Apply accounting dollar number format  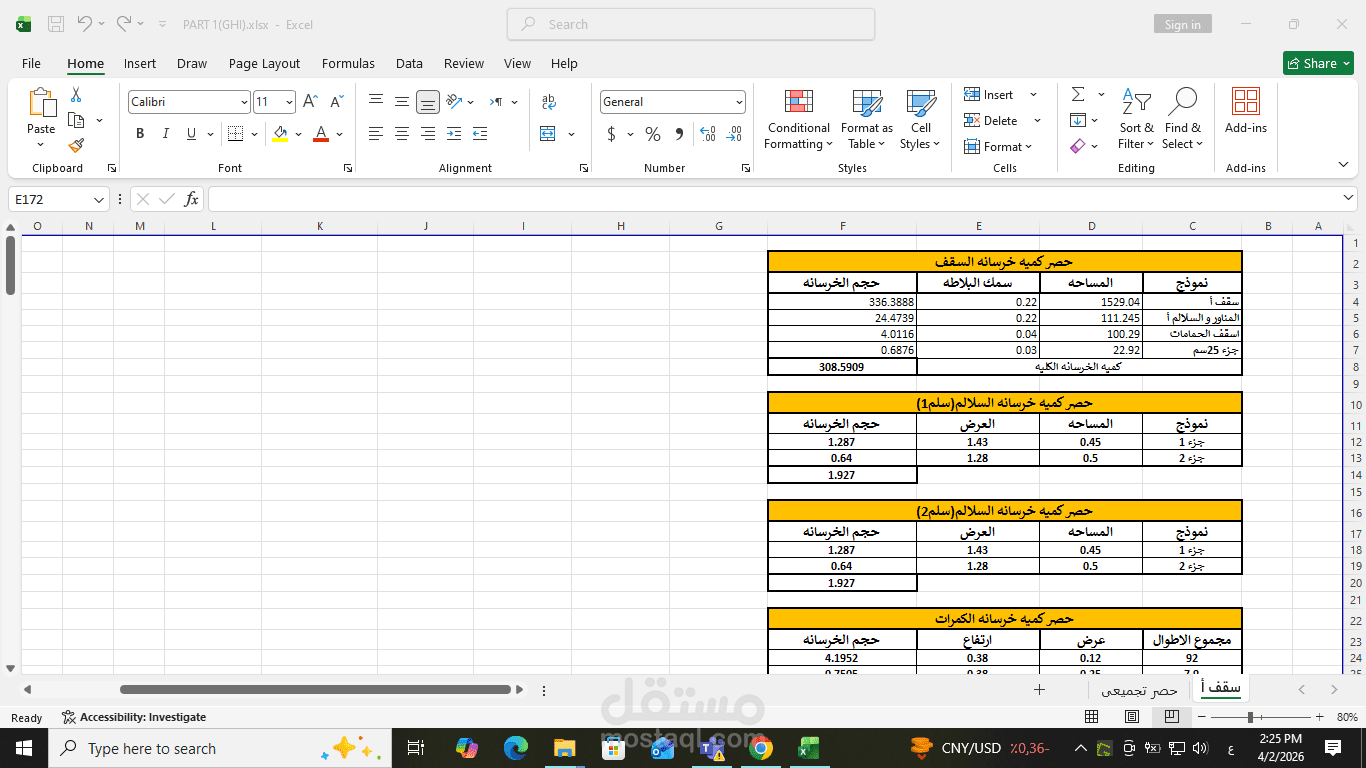tap(611, 134)
